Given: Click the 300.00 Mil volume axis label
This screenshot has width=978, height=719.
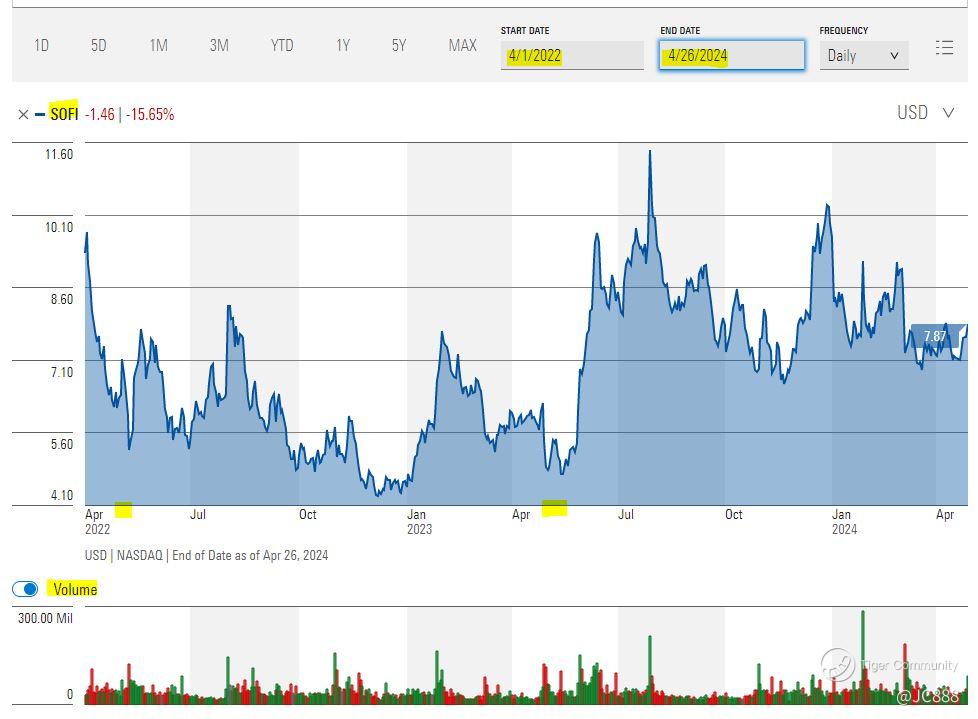Looking at the screenshot, I should pyautogui.click(x=45, y=619).
